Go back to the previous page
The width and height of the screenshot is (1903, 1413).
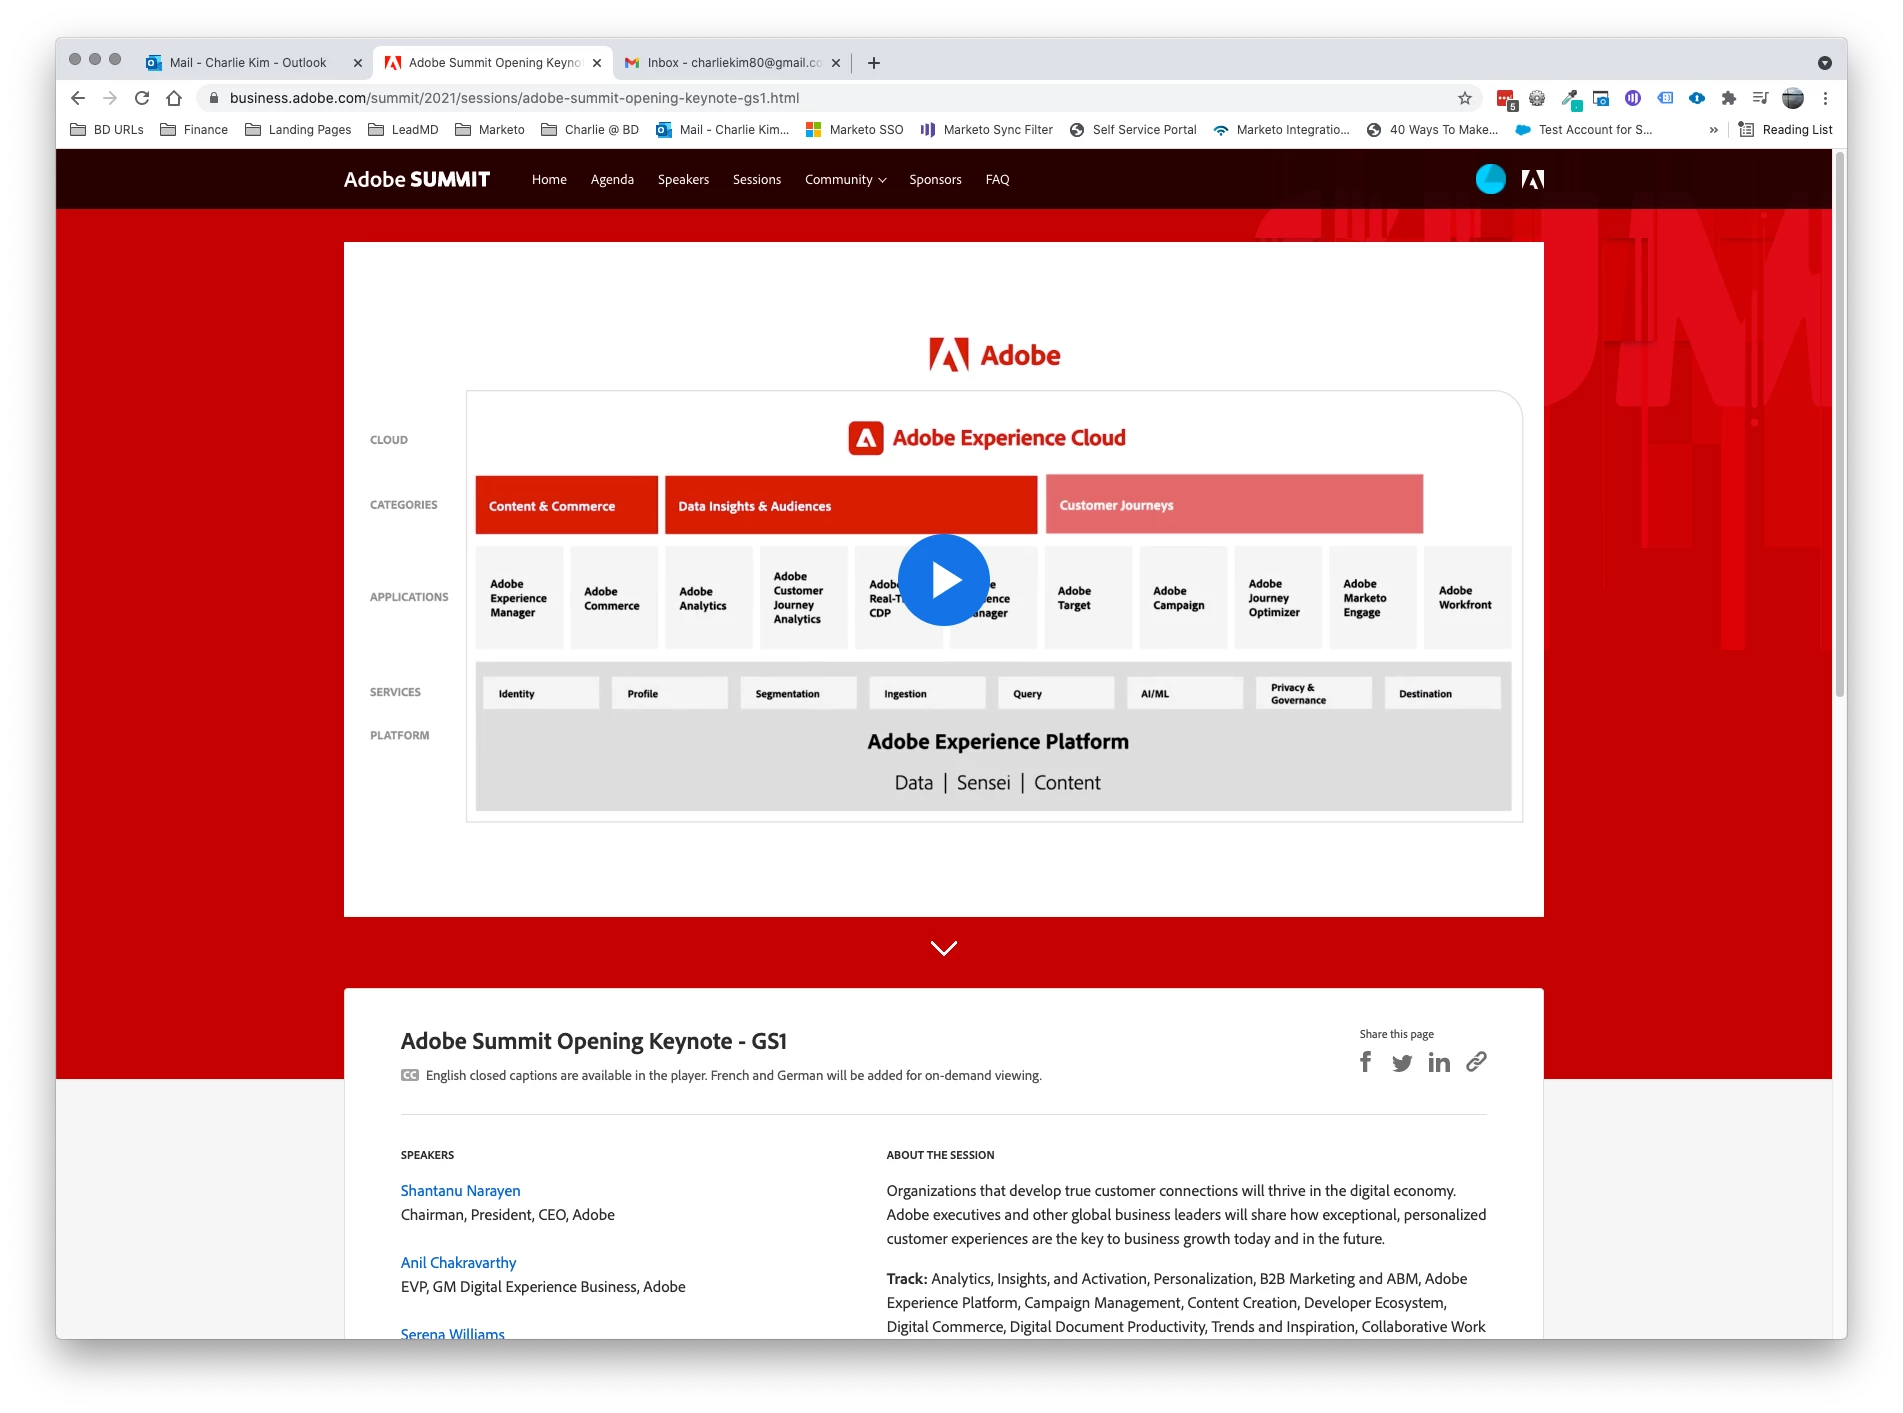tap(78, 98)
